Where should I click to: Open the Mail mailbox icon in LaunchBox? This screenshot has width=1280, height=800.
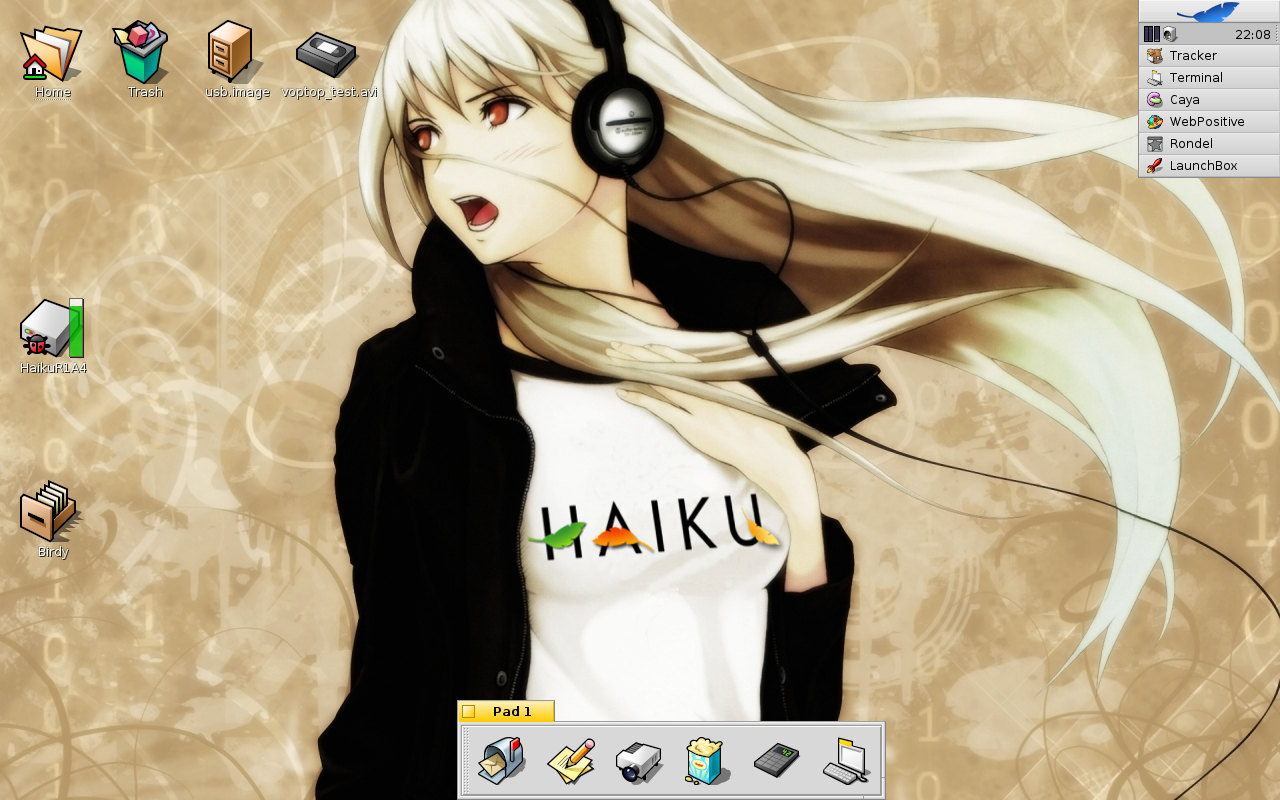point(501,762)
